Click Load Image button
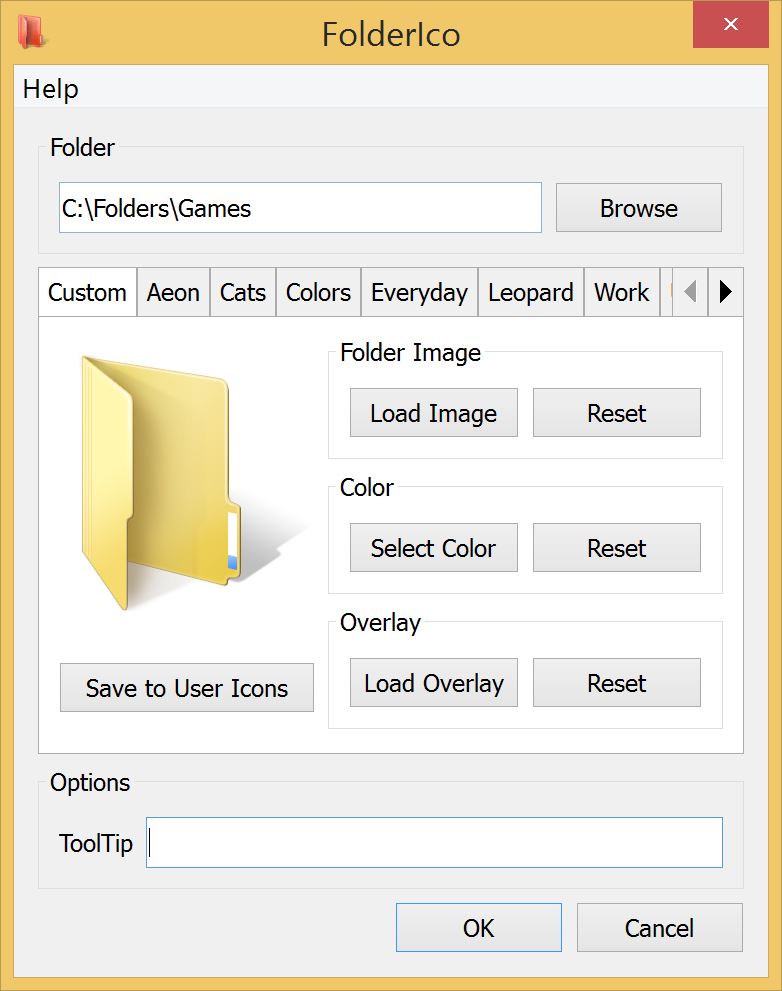Screen dimensions: 782x991 (433, 413)
